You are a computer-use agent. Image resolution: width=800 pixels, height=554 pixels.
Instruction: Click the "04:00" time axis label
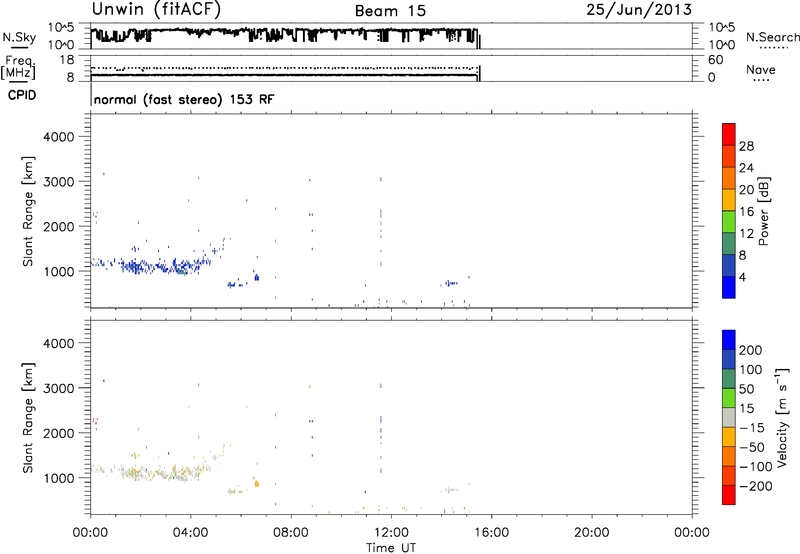pos(191,533)
